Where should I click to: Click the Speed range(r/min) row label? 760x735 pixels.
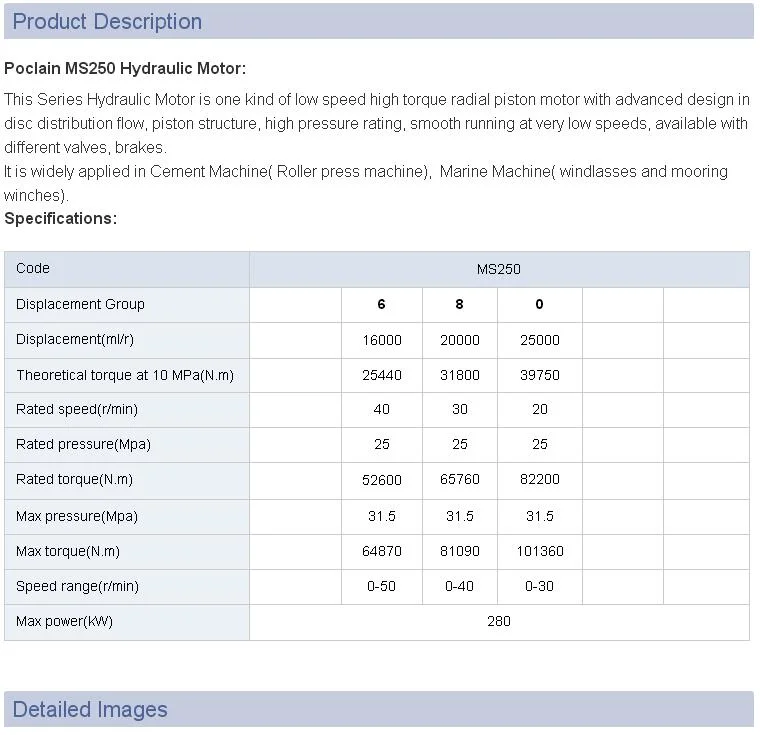(78, 586)
